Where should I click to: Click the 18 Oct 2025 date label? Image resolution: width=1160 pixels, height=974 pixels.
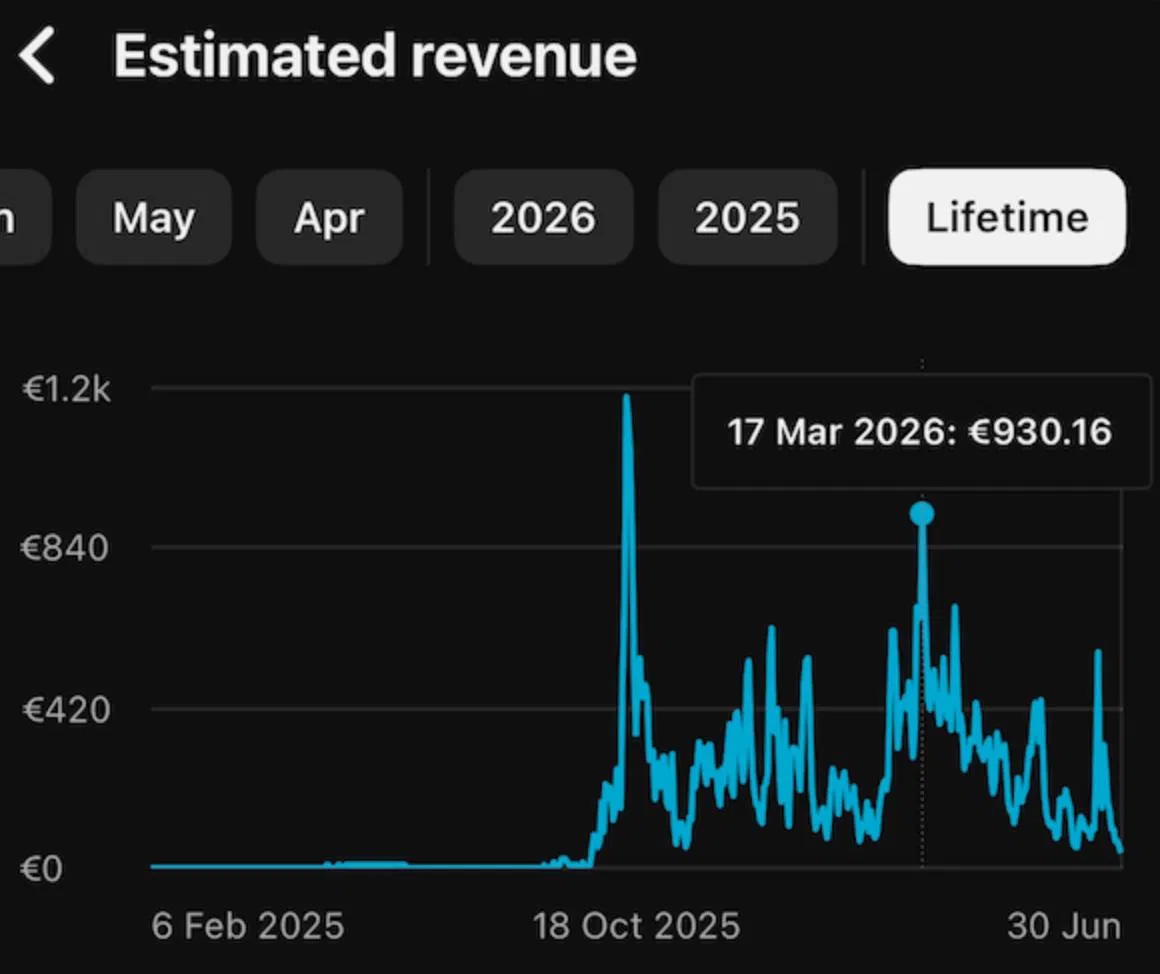pos(636,926)
